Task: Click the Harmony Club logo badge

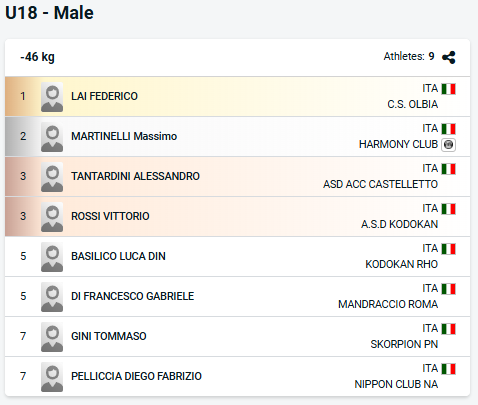Action: (448, 145)
